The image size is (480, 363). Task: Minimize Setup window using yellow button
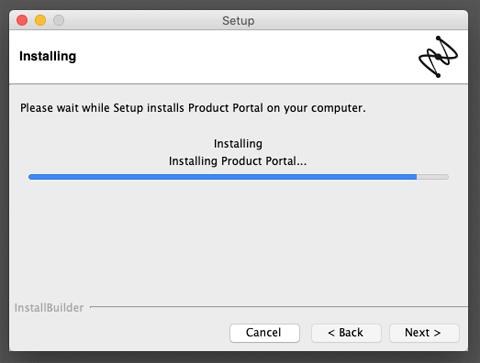41,20
